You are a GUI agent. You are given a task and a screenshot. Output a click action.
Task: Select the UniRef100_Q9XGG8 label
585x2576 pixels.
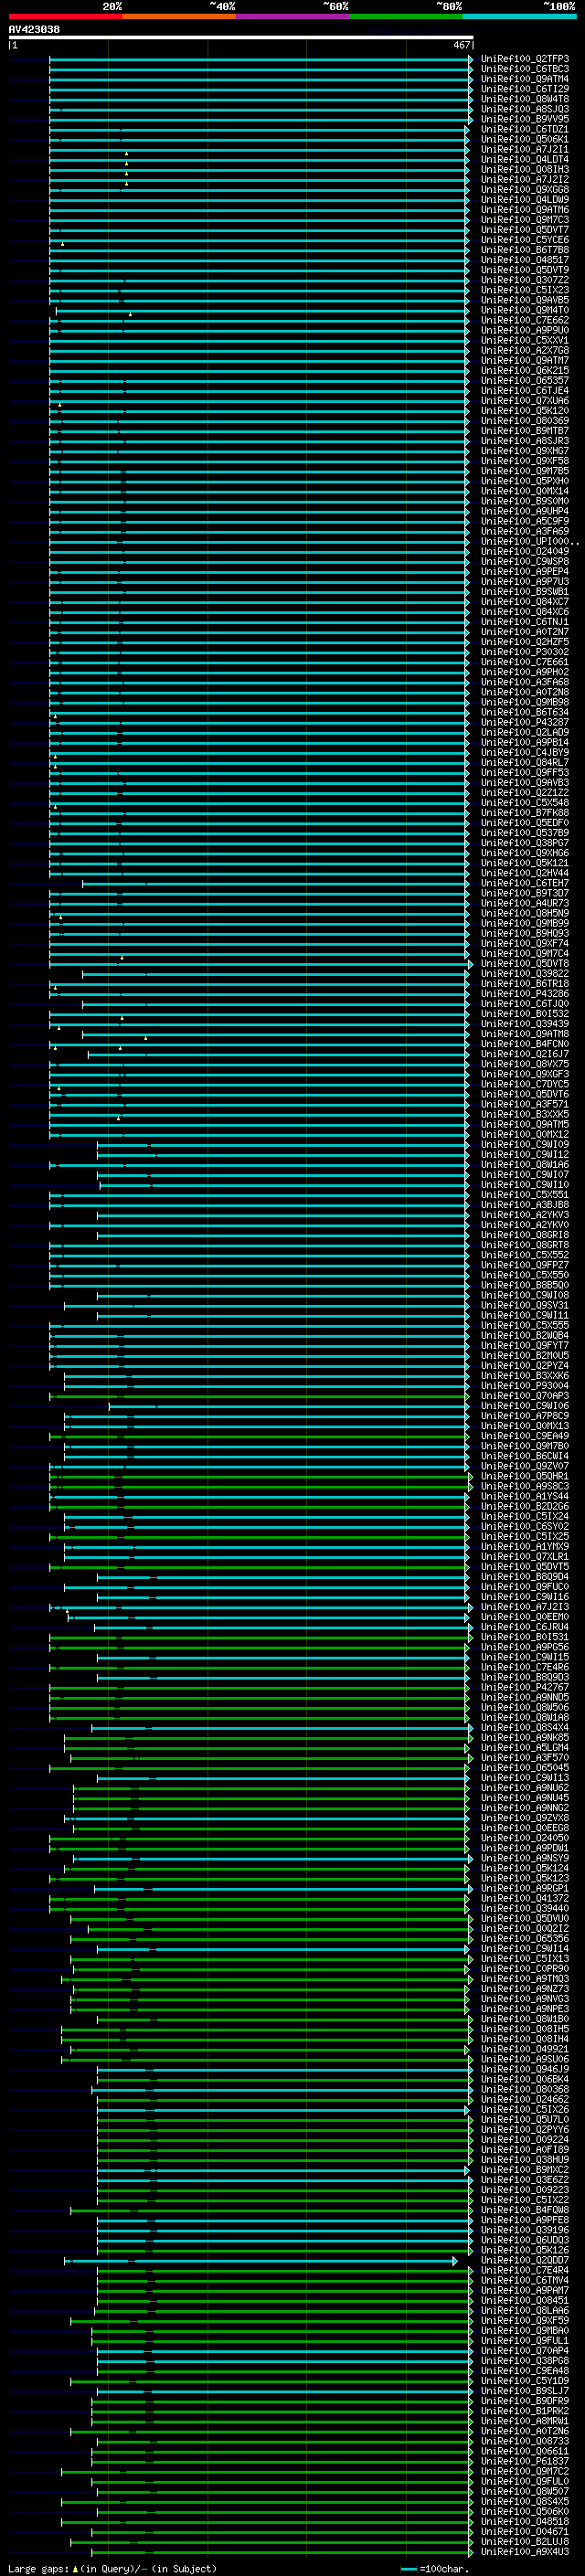pyautogui.click(x=525, y=189)
